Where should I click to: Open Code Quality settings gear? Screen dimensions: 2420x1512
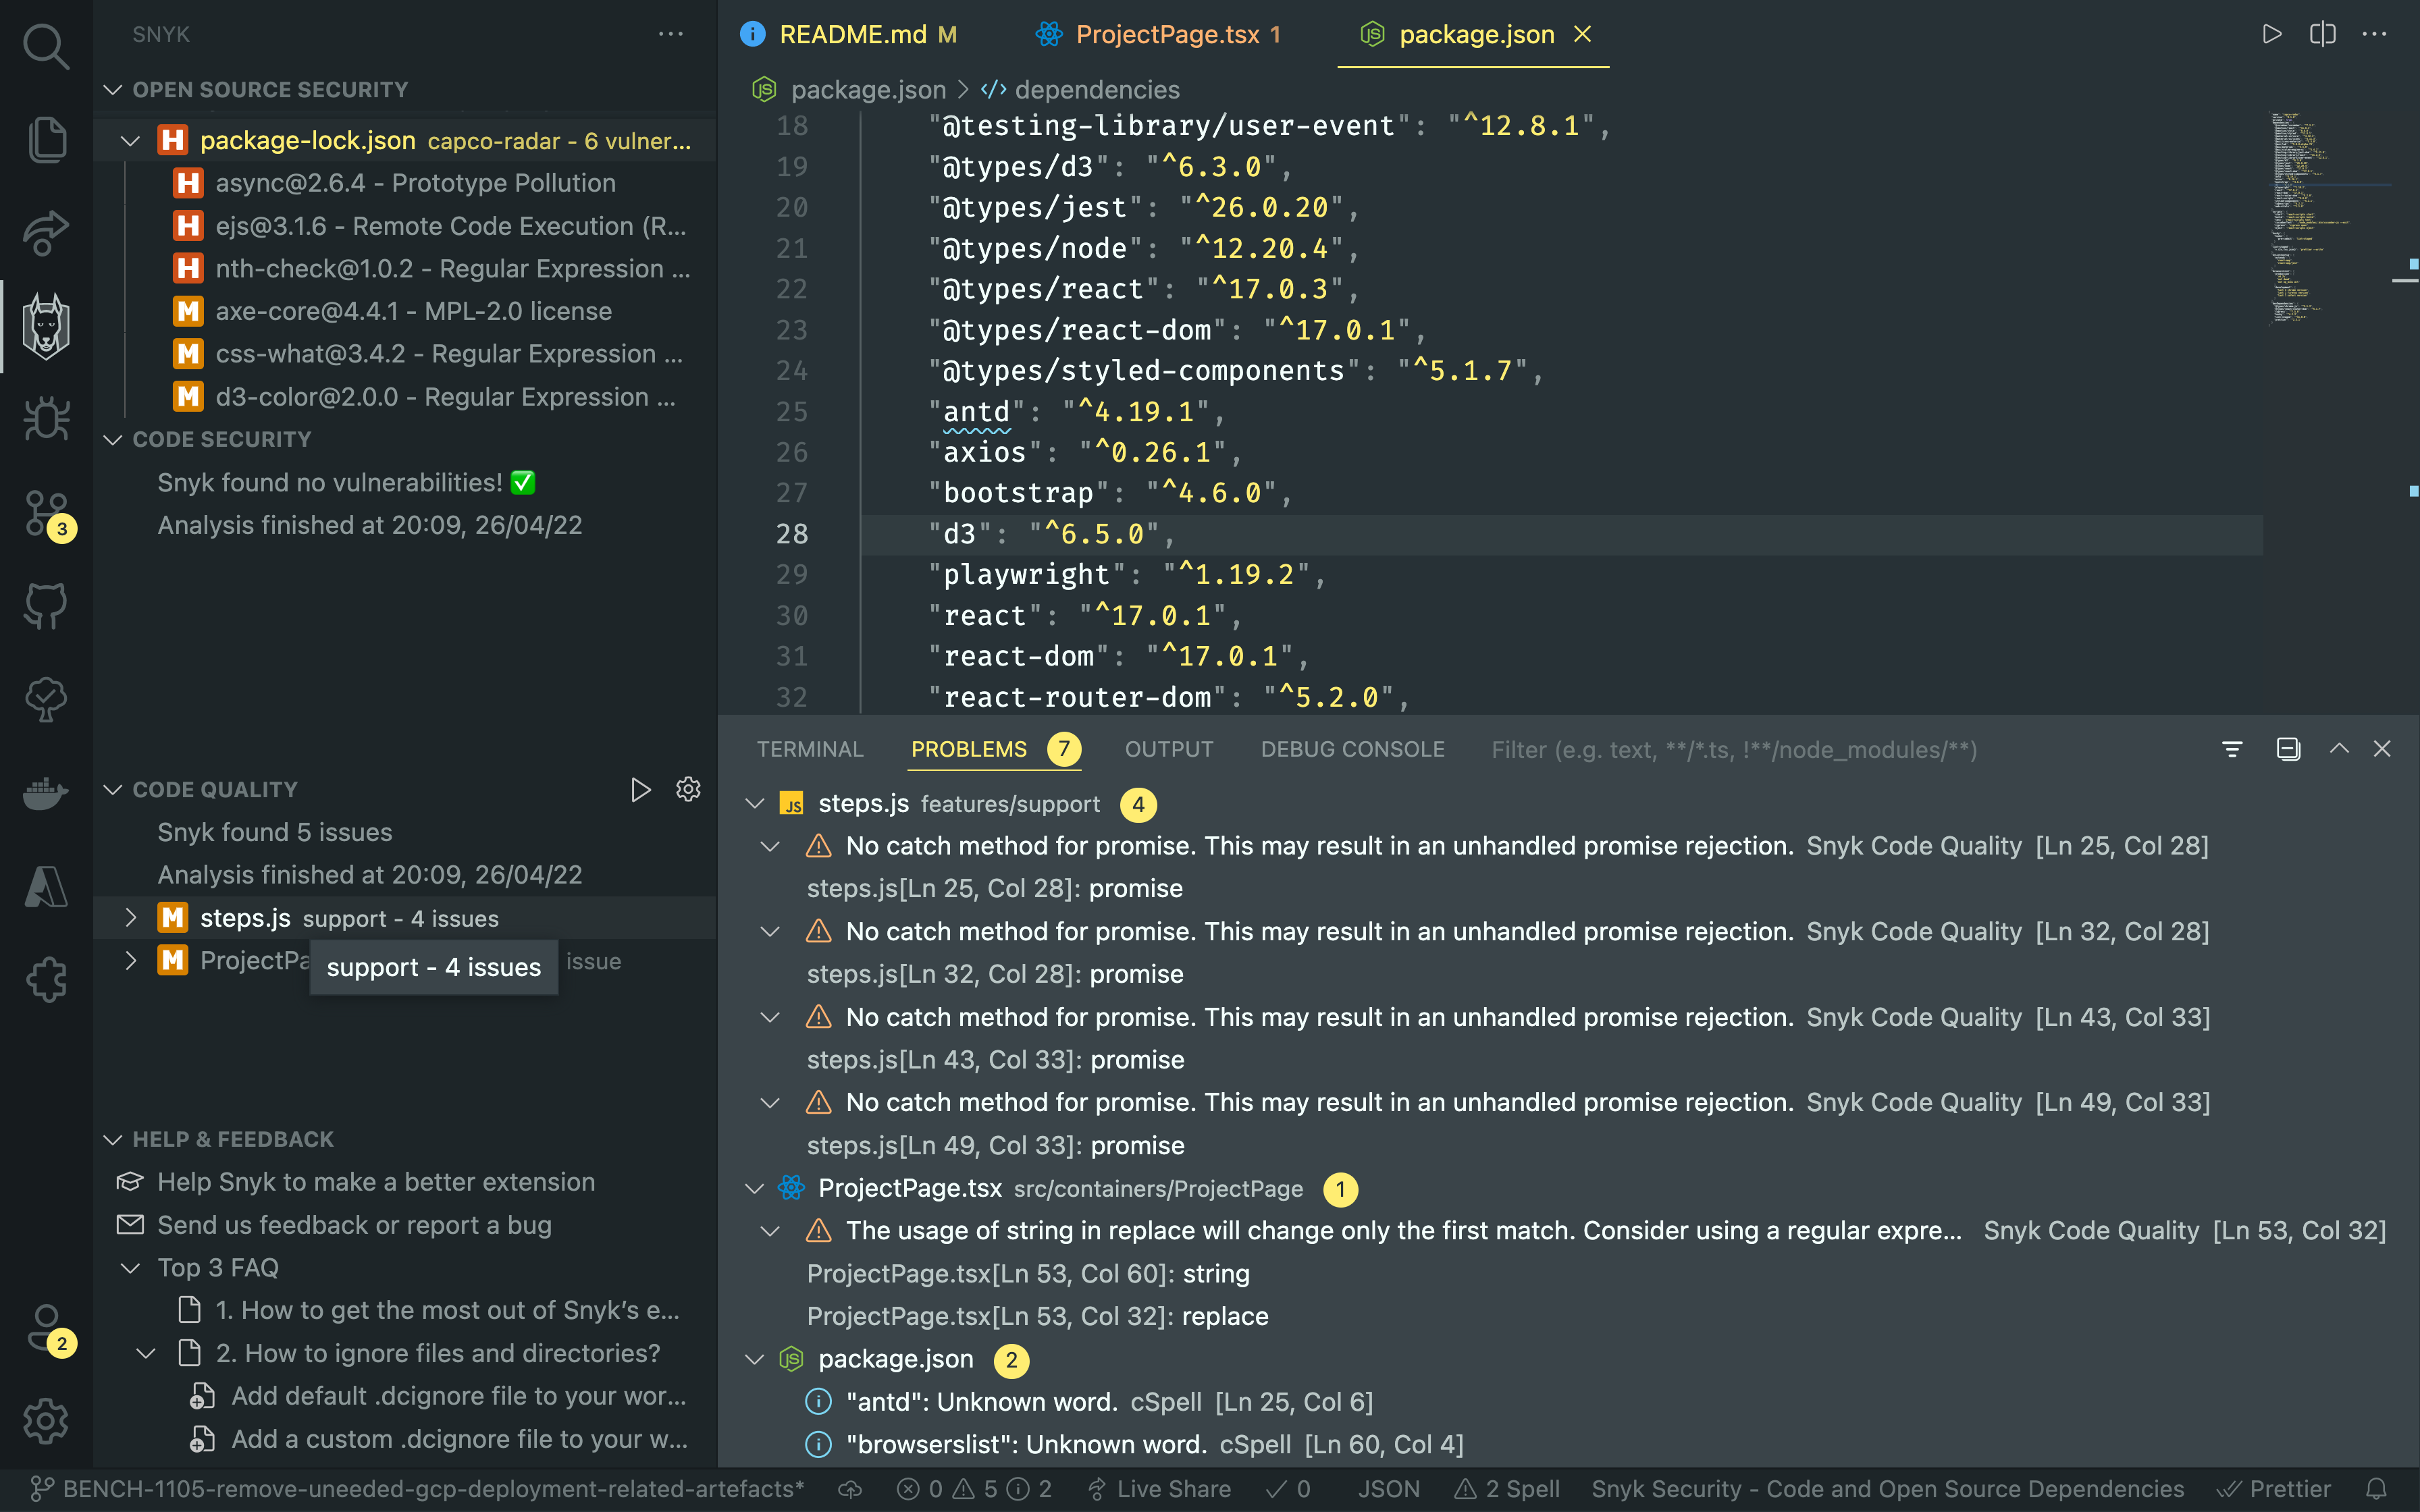click(x=688, y=790)
